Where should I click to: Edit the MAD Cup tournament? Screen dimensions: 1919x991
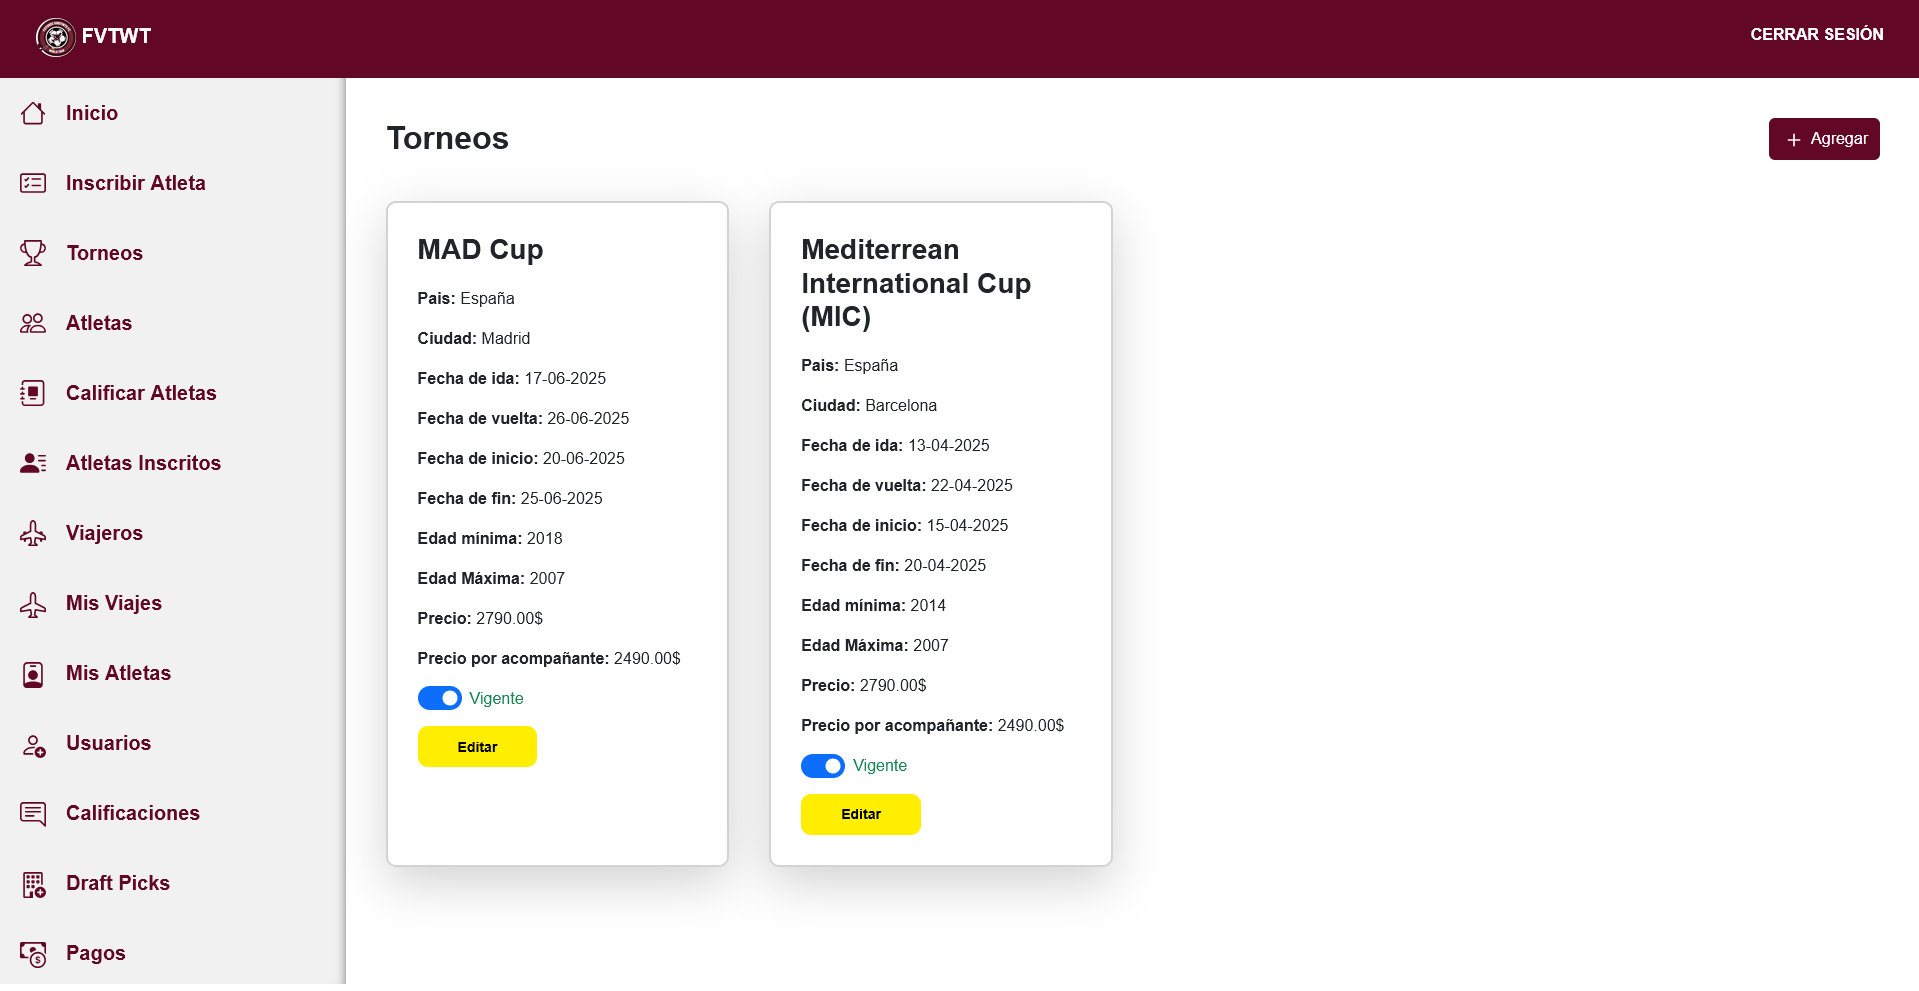pos(477,747)
